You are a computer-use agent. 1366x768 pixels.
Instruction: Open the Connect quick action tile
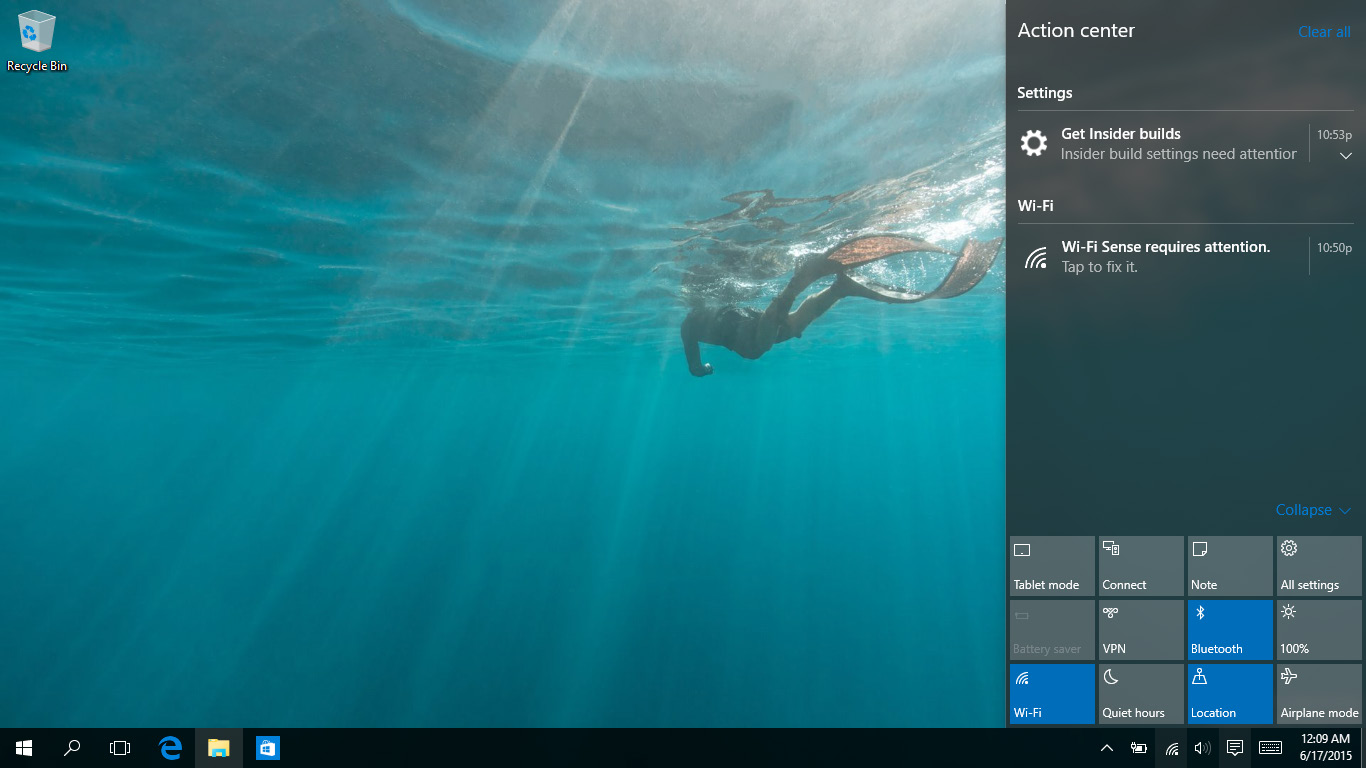[x=1141, y=566]
